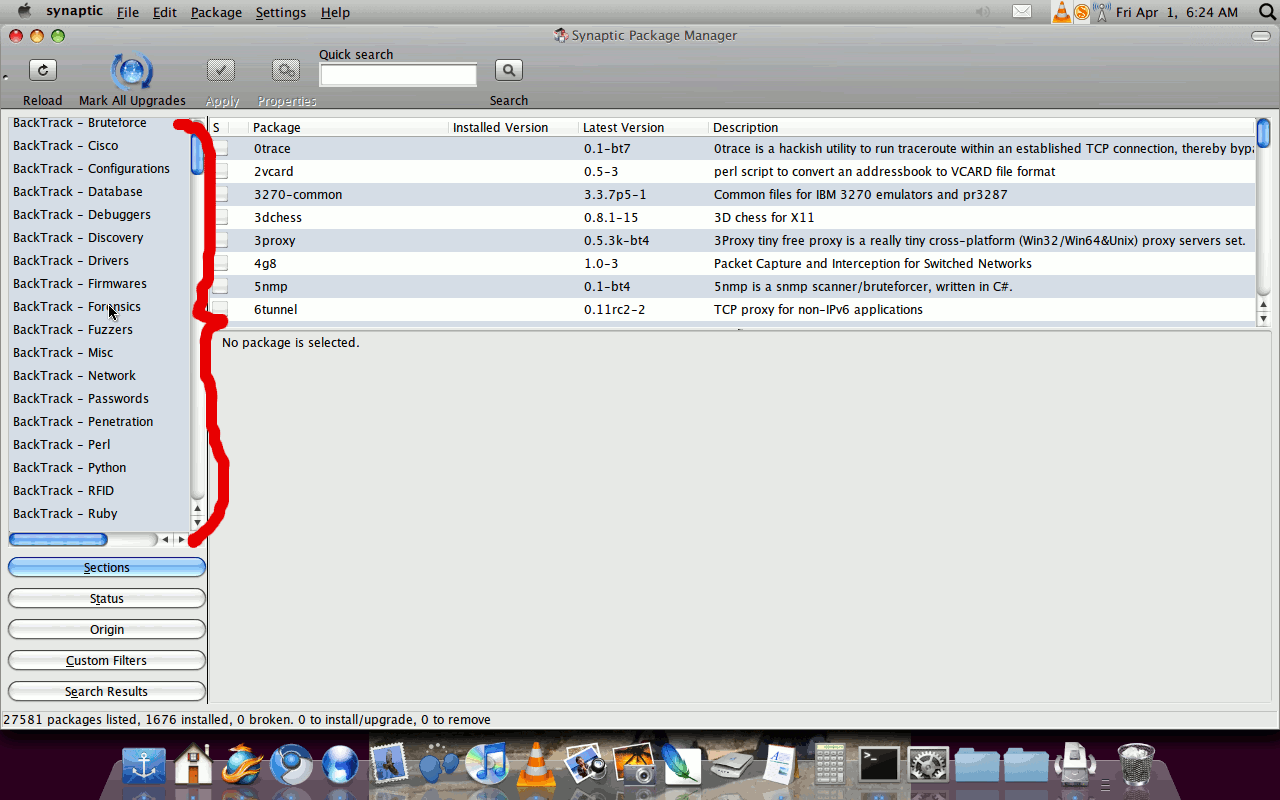Open the File menu
This screenshot has width=1280, height=800.
pyautogui.click(x=128, y=12)
